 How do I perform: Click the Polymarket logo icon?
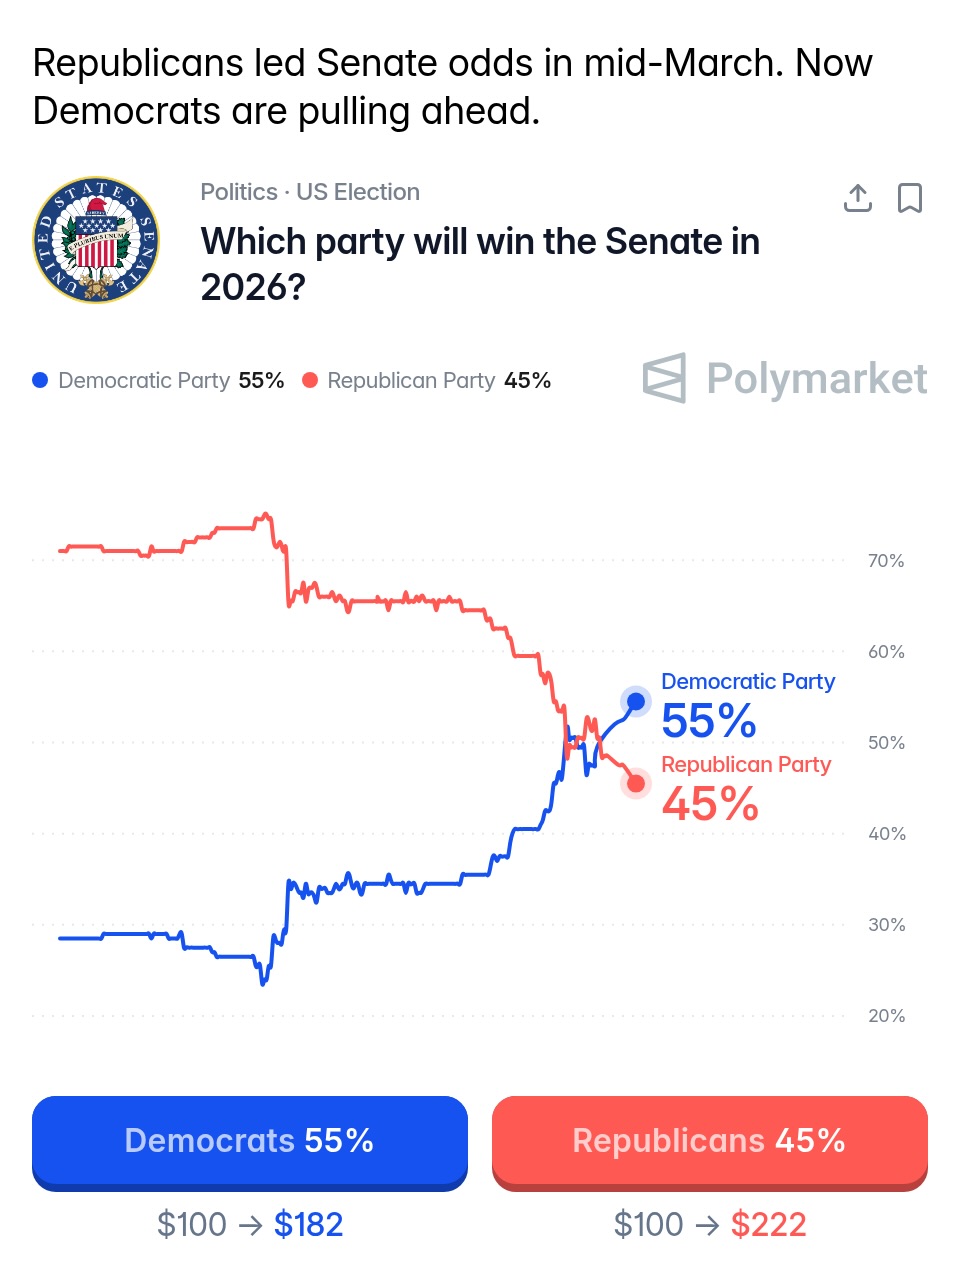[665, 378]
